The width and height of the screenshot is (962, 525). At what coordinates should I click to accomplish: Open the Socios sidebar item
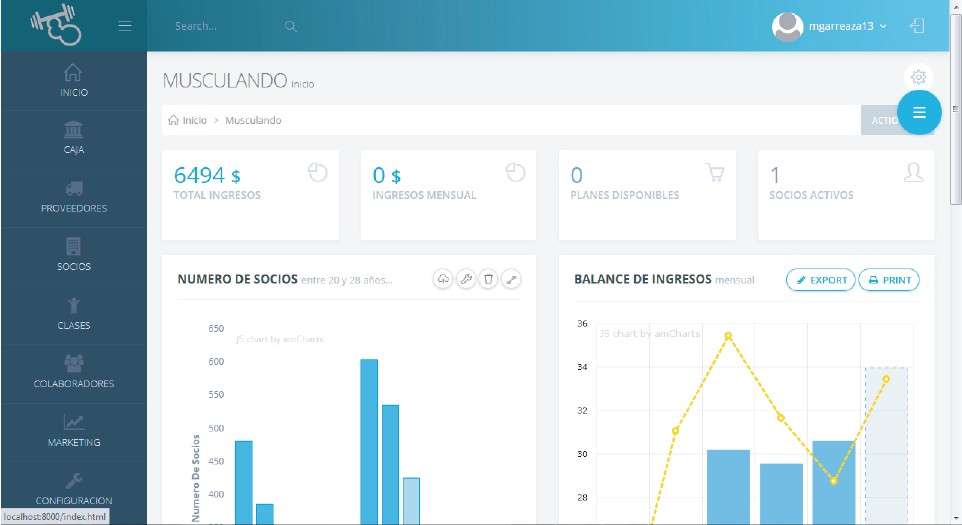tap(74, 256)
